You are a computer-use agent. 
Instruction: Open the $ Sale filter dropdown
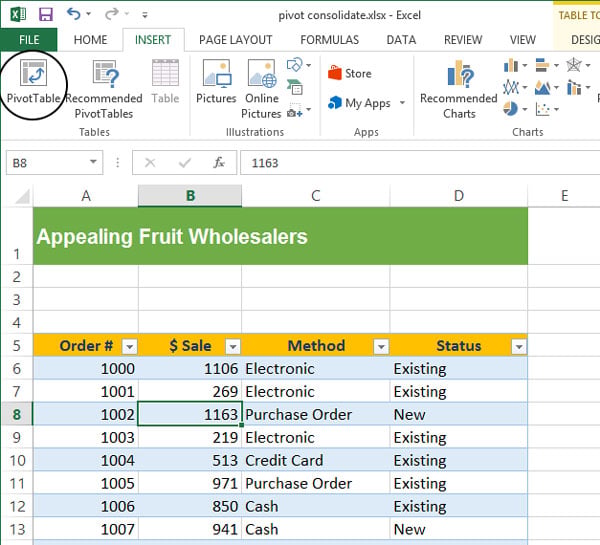[233, 347]
